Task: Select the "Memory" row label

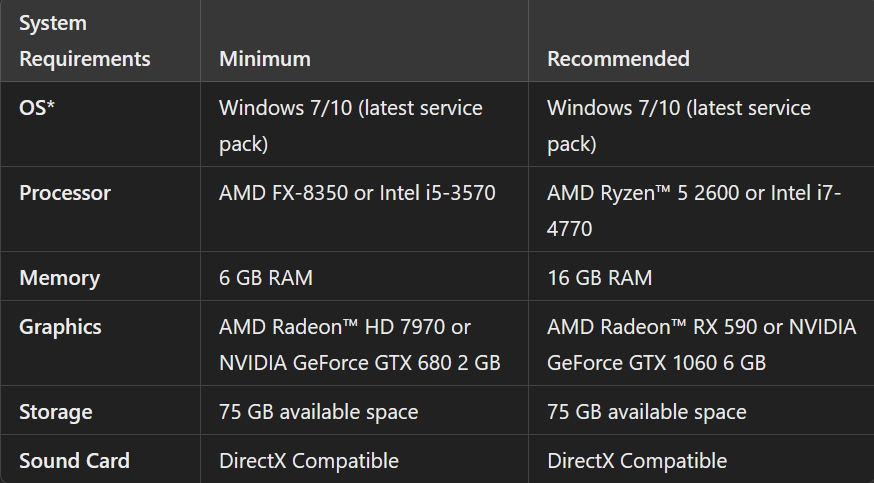Action: [x=59, y=278]
